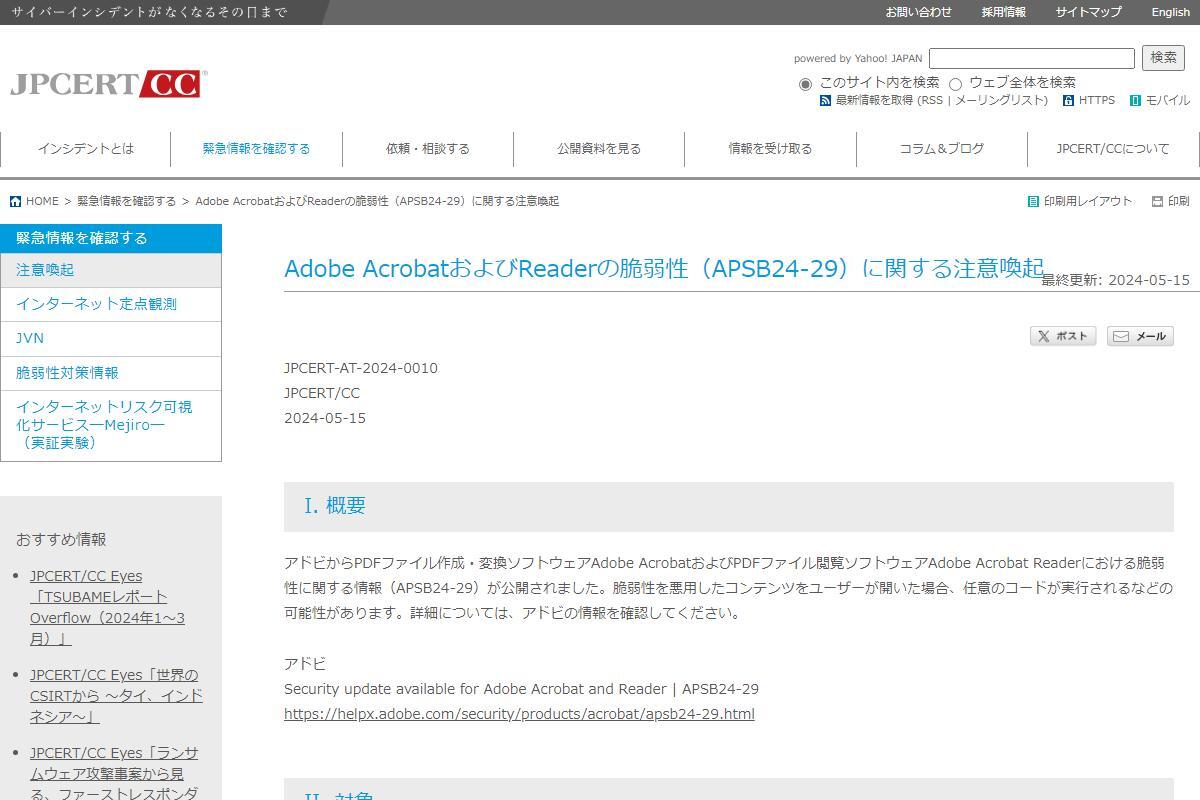Click the 検索 search button
Viewport: 1200px width, 800px height.
click(1163, 58)
